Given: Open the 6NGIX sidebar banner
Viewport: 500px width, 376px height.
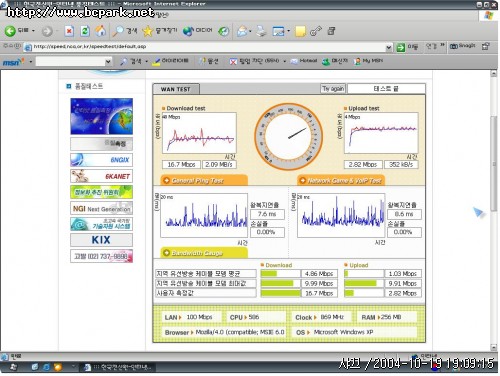Looking at the screenshot, I should [101, 160].
